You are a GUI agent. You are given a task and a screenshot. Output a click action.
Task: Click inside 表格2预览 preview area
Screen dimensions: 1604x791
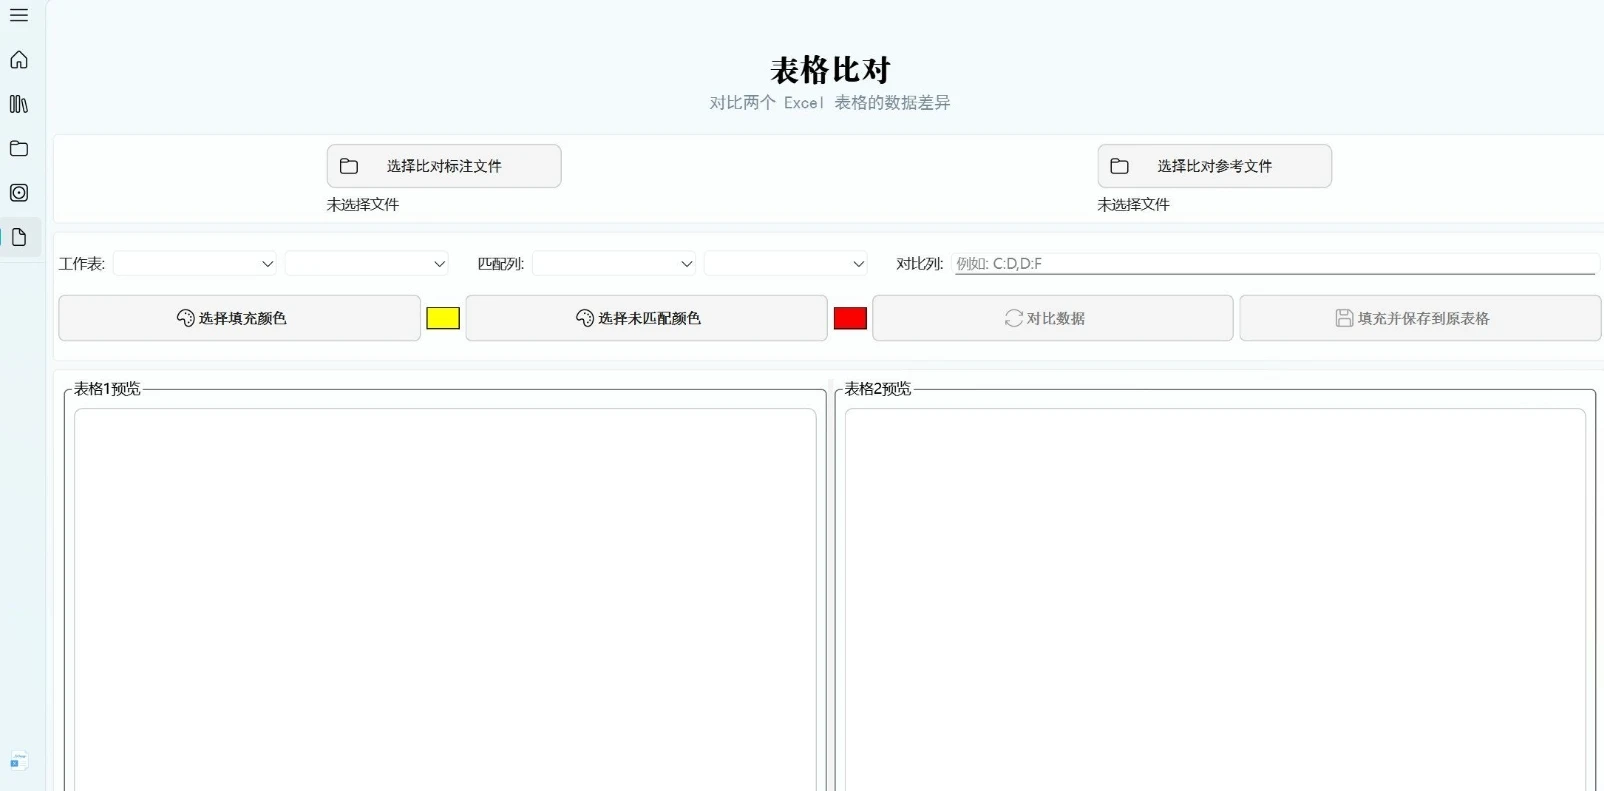click(1215, 600)
